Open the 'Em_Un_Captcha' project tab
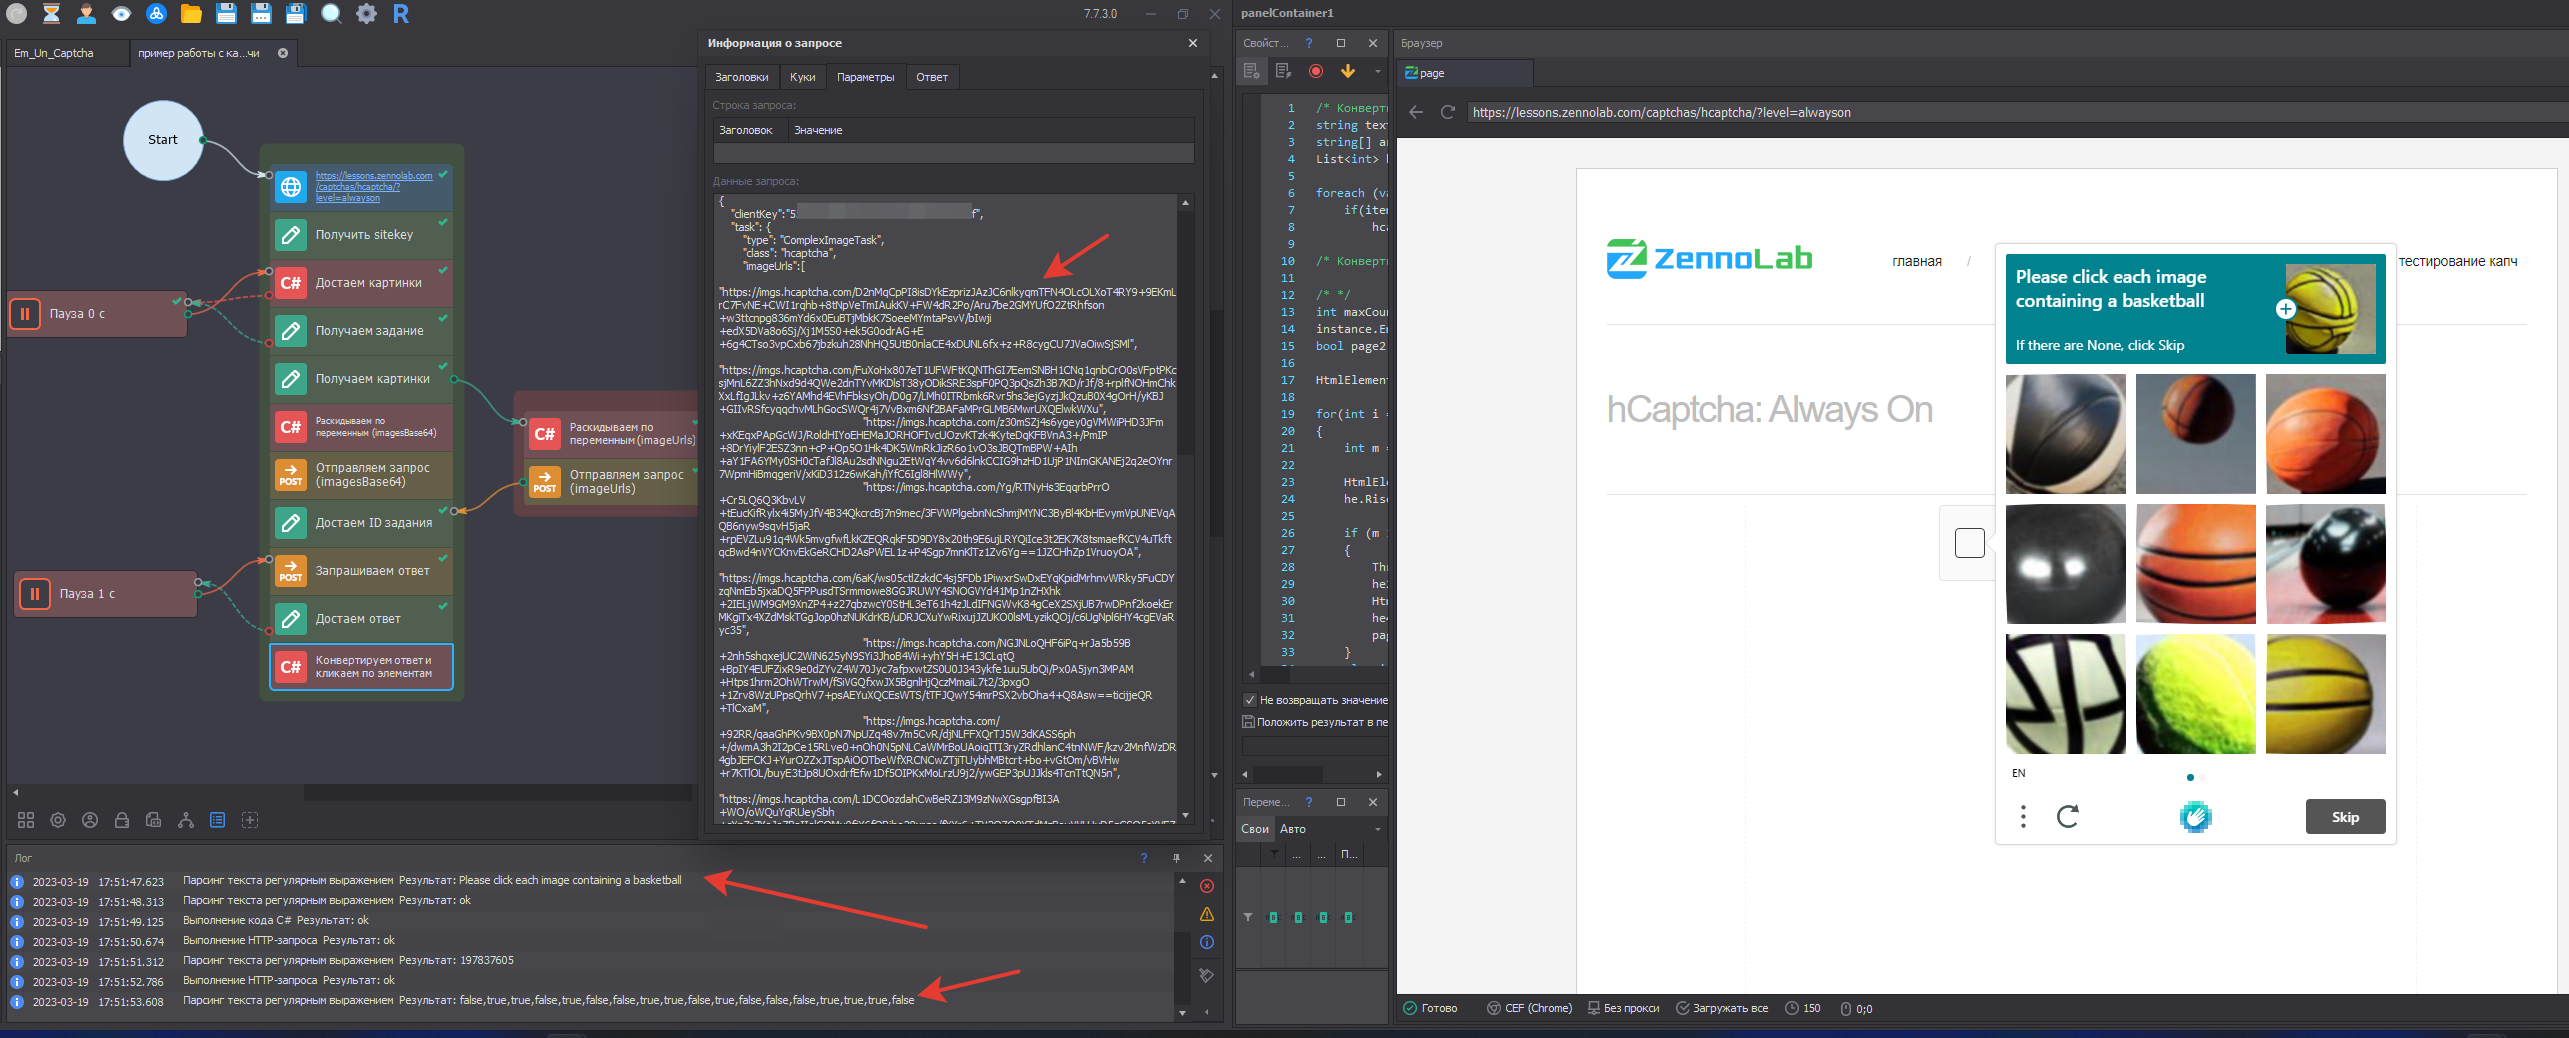Screen dimensions: 2569x1038 54,53
